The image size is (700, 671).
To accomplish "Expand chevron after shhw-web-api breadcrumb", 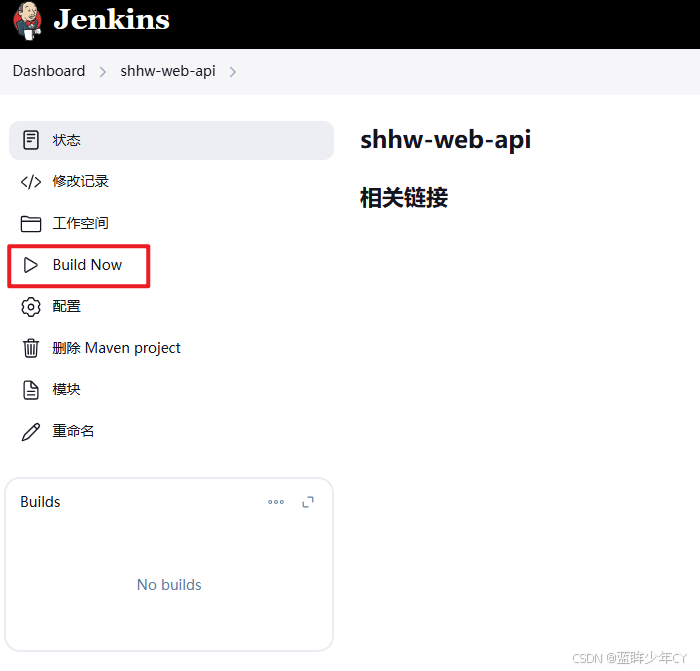I will coord(233,72).
